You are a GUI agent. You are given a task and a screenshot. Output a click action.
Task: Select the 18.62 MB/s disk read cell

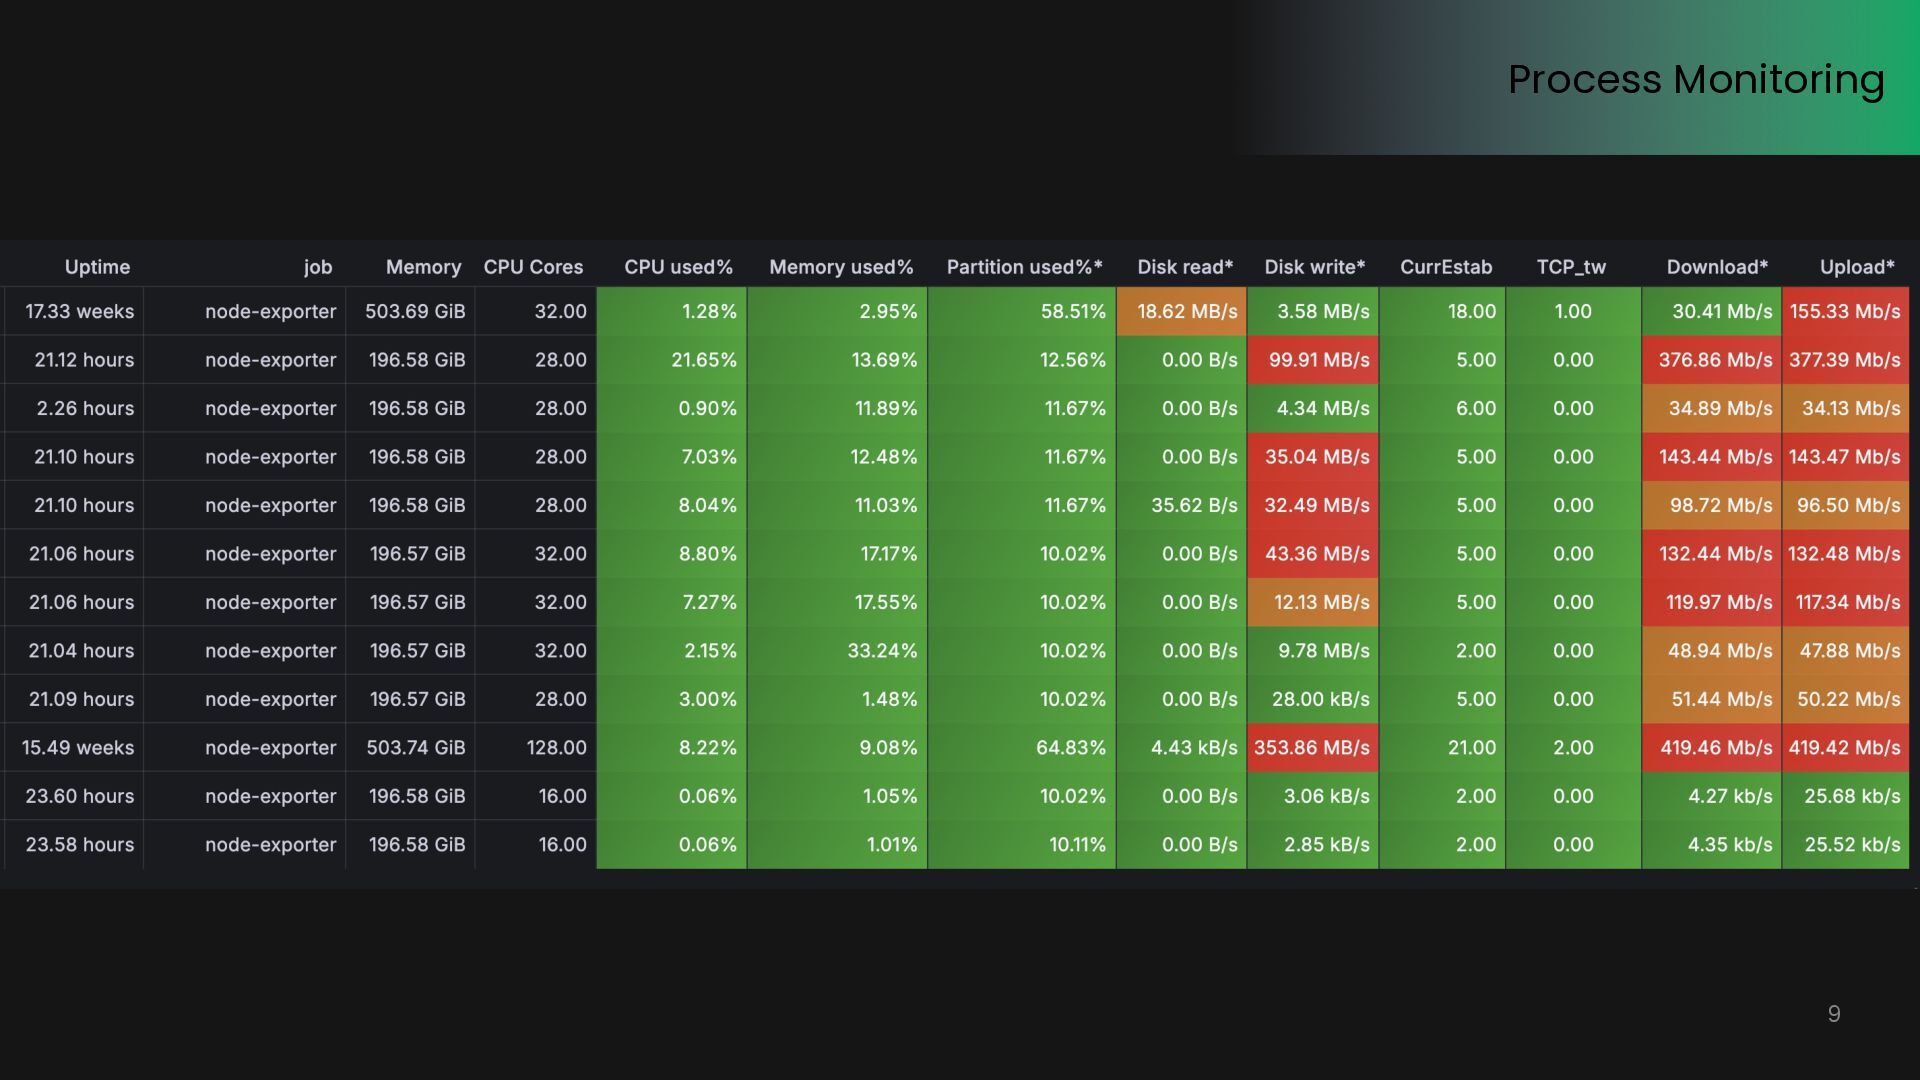coord(1186,311)
